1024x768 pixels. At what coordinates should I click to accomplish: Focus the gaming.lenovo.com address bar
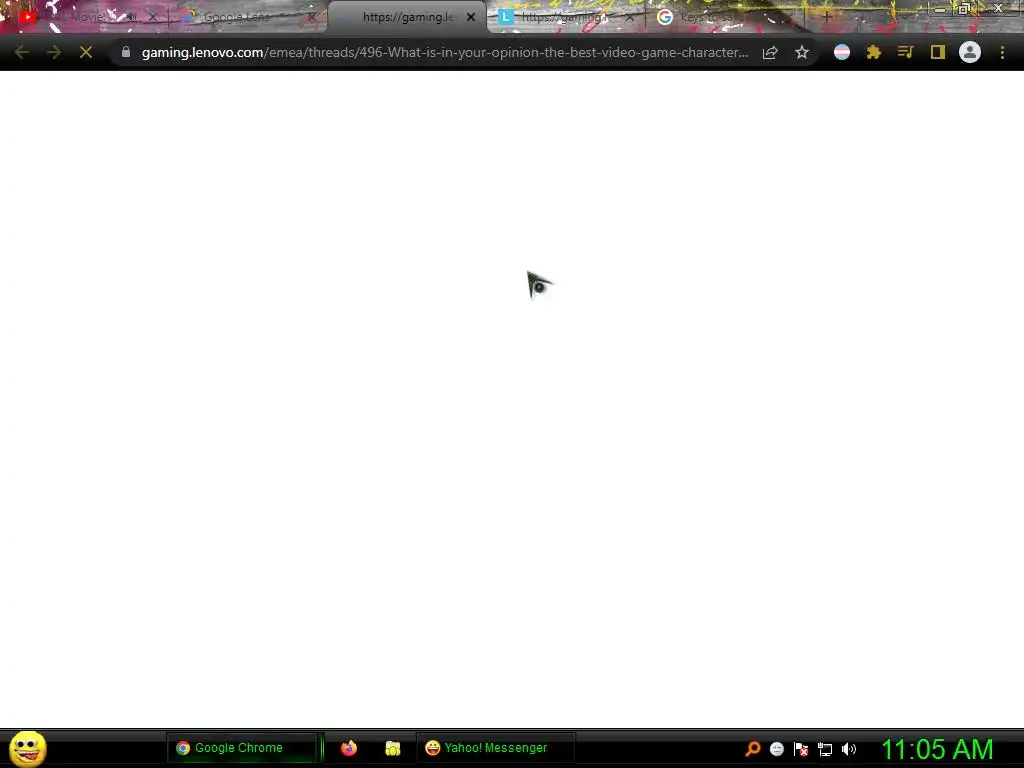[x=444, y=52]
